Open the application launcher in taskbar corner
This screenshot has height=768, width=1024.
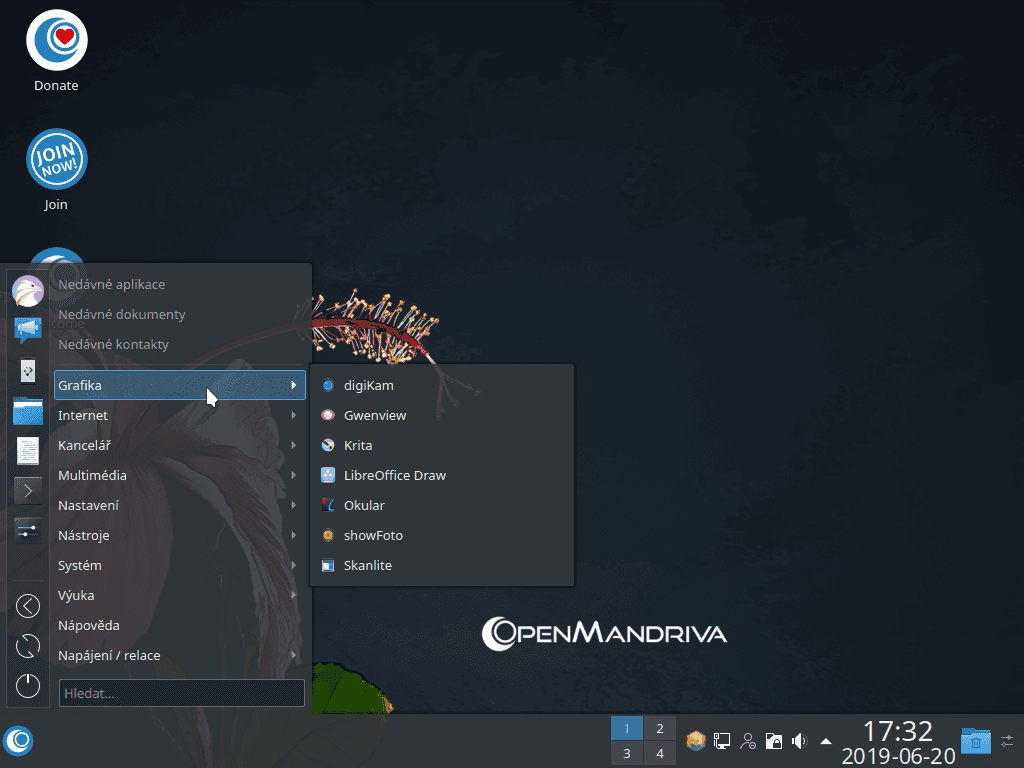[18, 741]
